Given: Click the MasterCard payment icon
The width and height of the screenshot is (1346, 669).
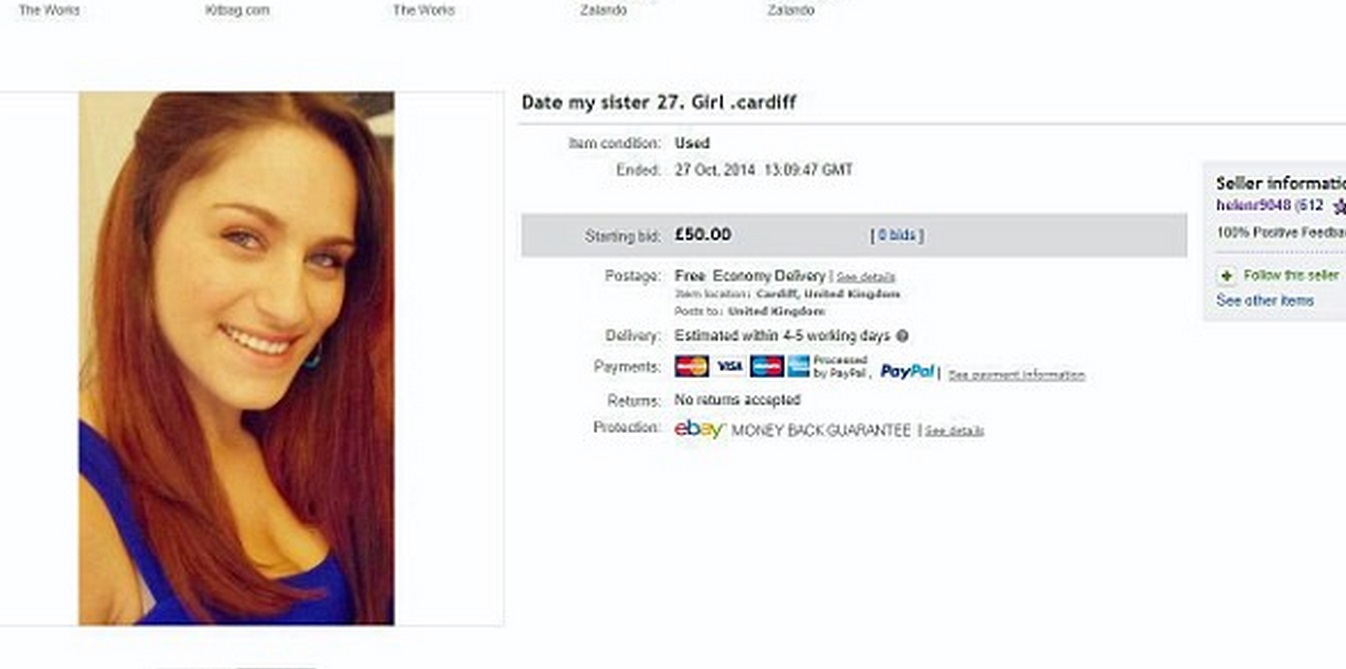Looking at the screenshot, I should [691, 366].
